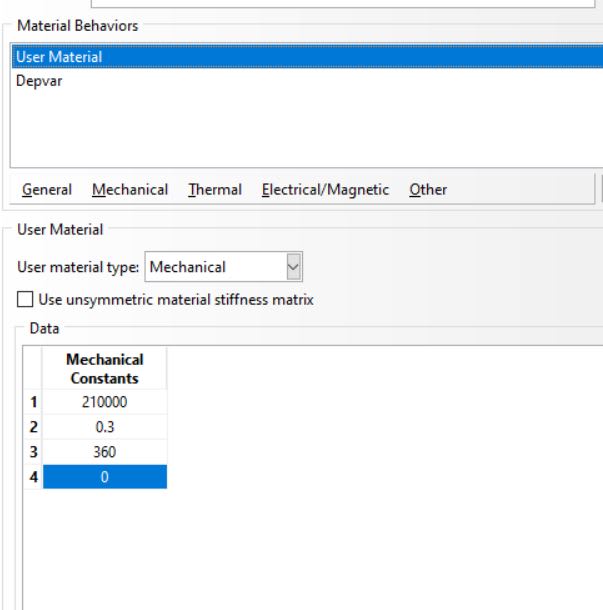The image size is (603, 610).
Task: Select row header 1 in data table
Action: [x=33, y=402]
